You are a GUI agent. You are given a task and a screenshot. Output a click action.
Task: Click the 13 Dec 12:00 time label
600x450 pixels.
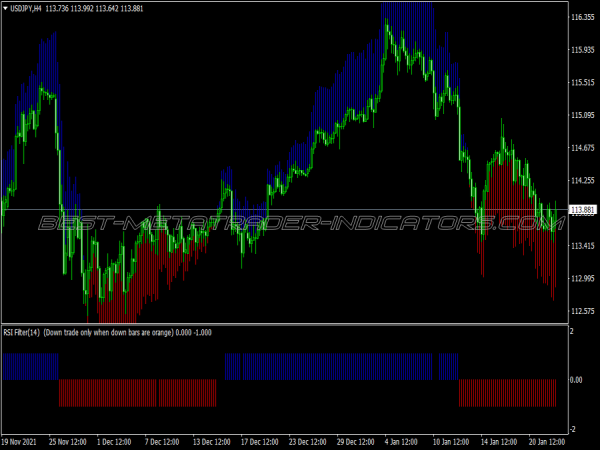coord(212,442)
